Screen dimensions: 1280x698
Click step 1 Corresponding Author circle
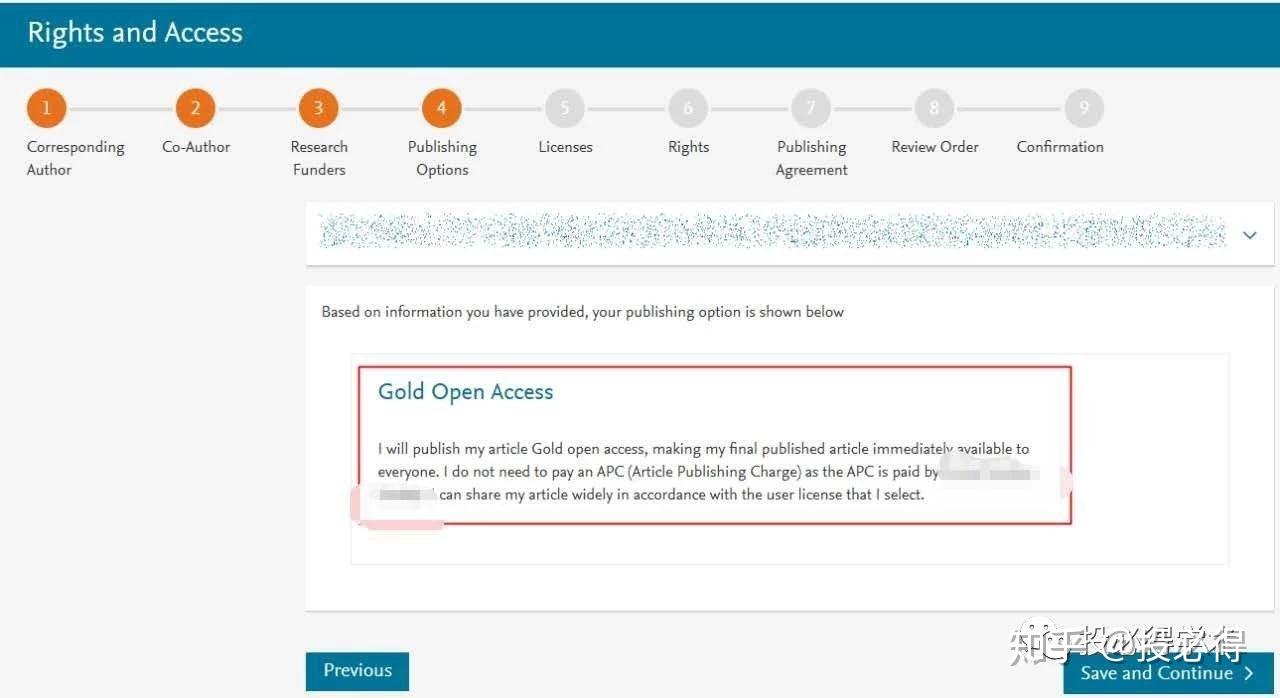46,107
